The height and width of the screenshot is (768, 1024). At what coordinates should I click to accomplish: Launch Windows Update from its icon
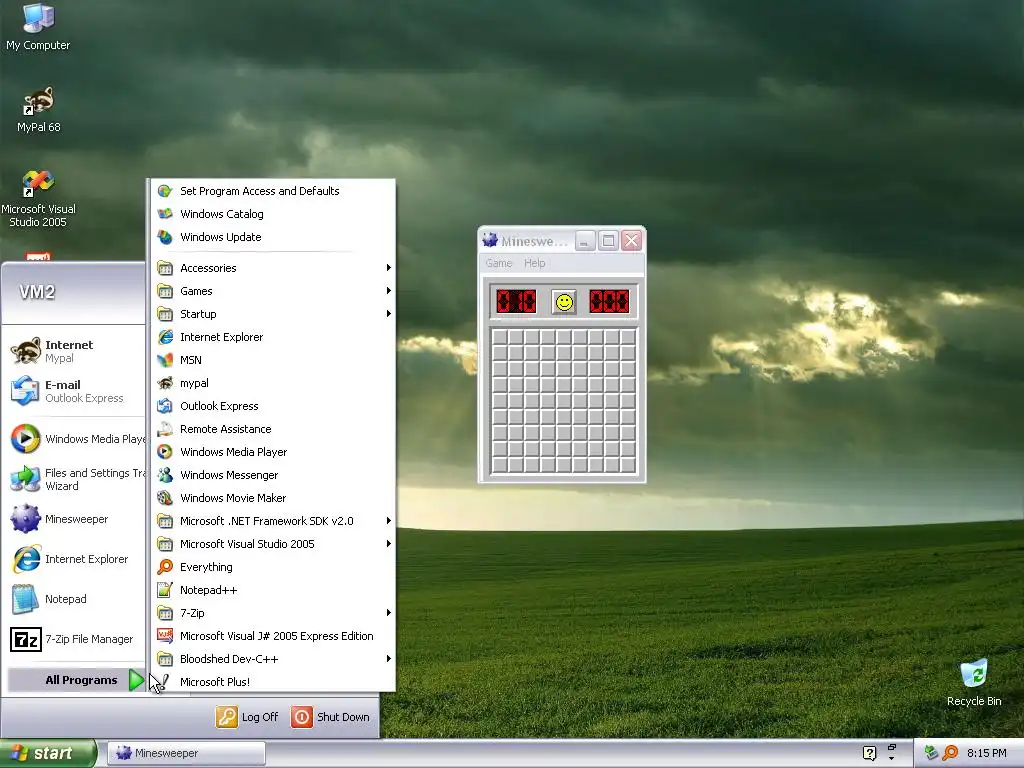click(165, 237)
